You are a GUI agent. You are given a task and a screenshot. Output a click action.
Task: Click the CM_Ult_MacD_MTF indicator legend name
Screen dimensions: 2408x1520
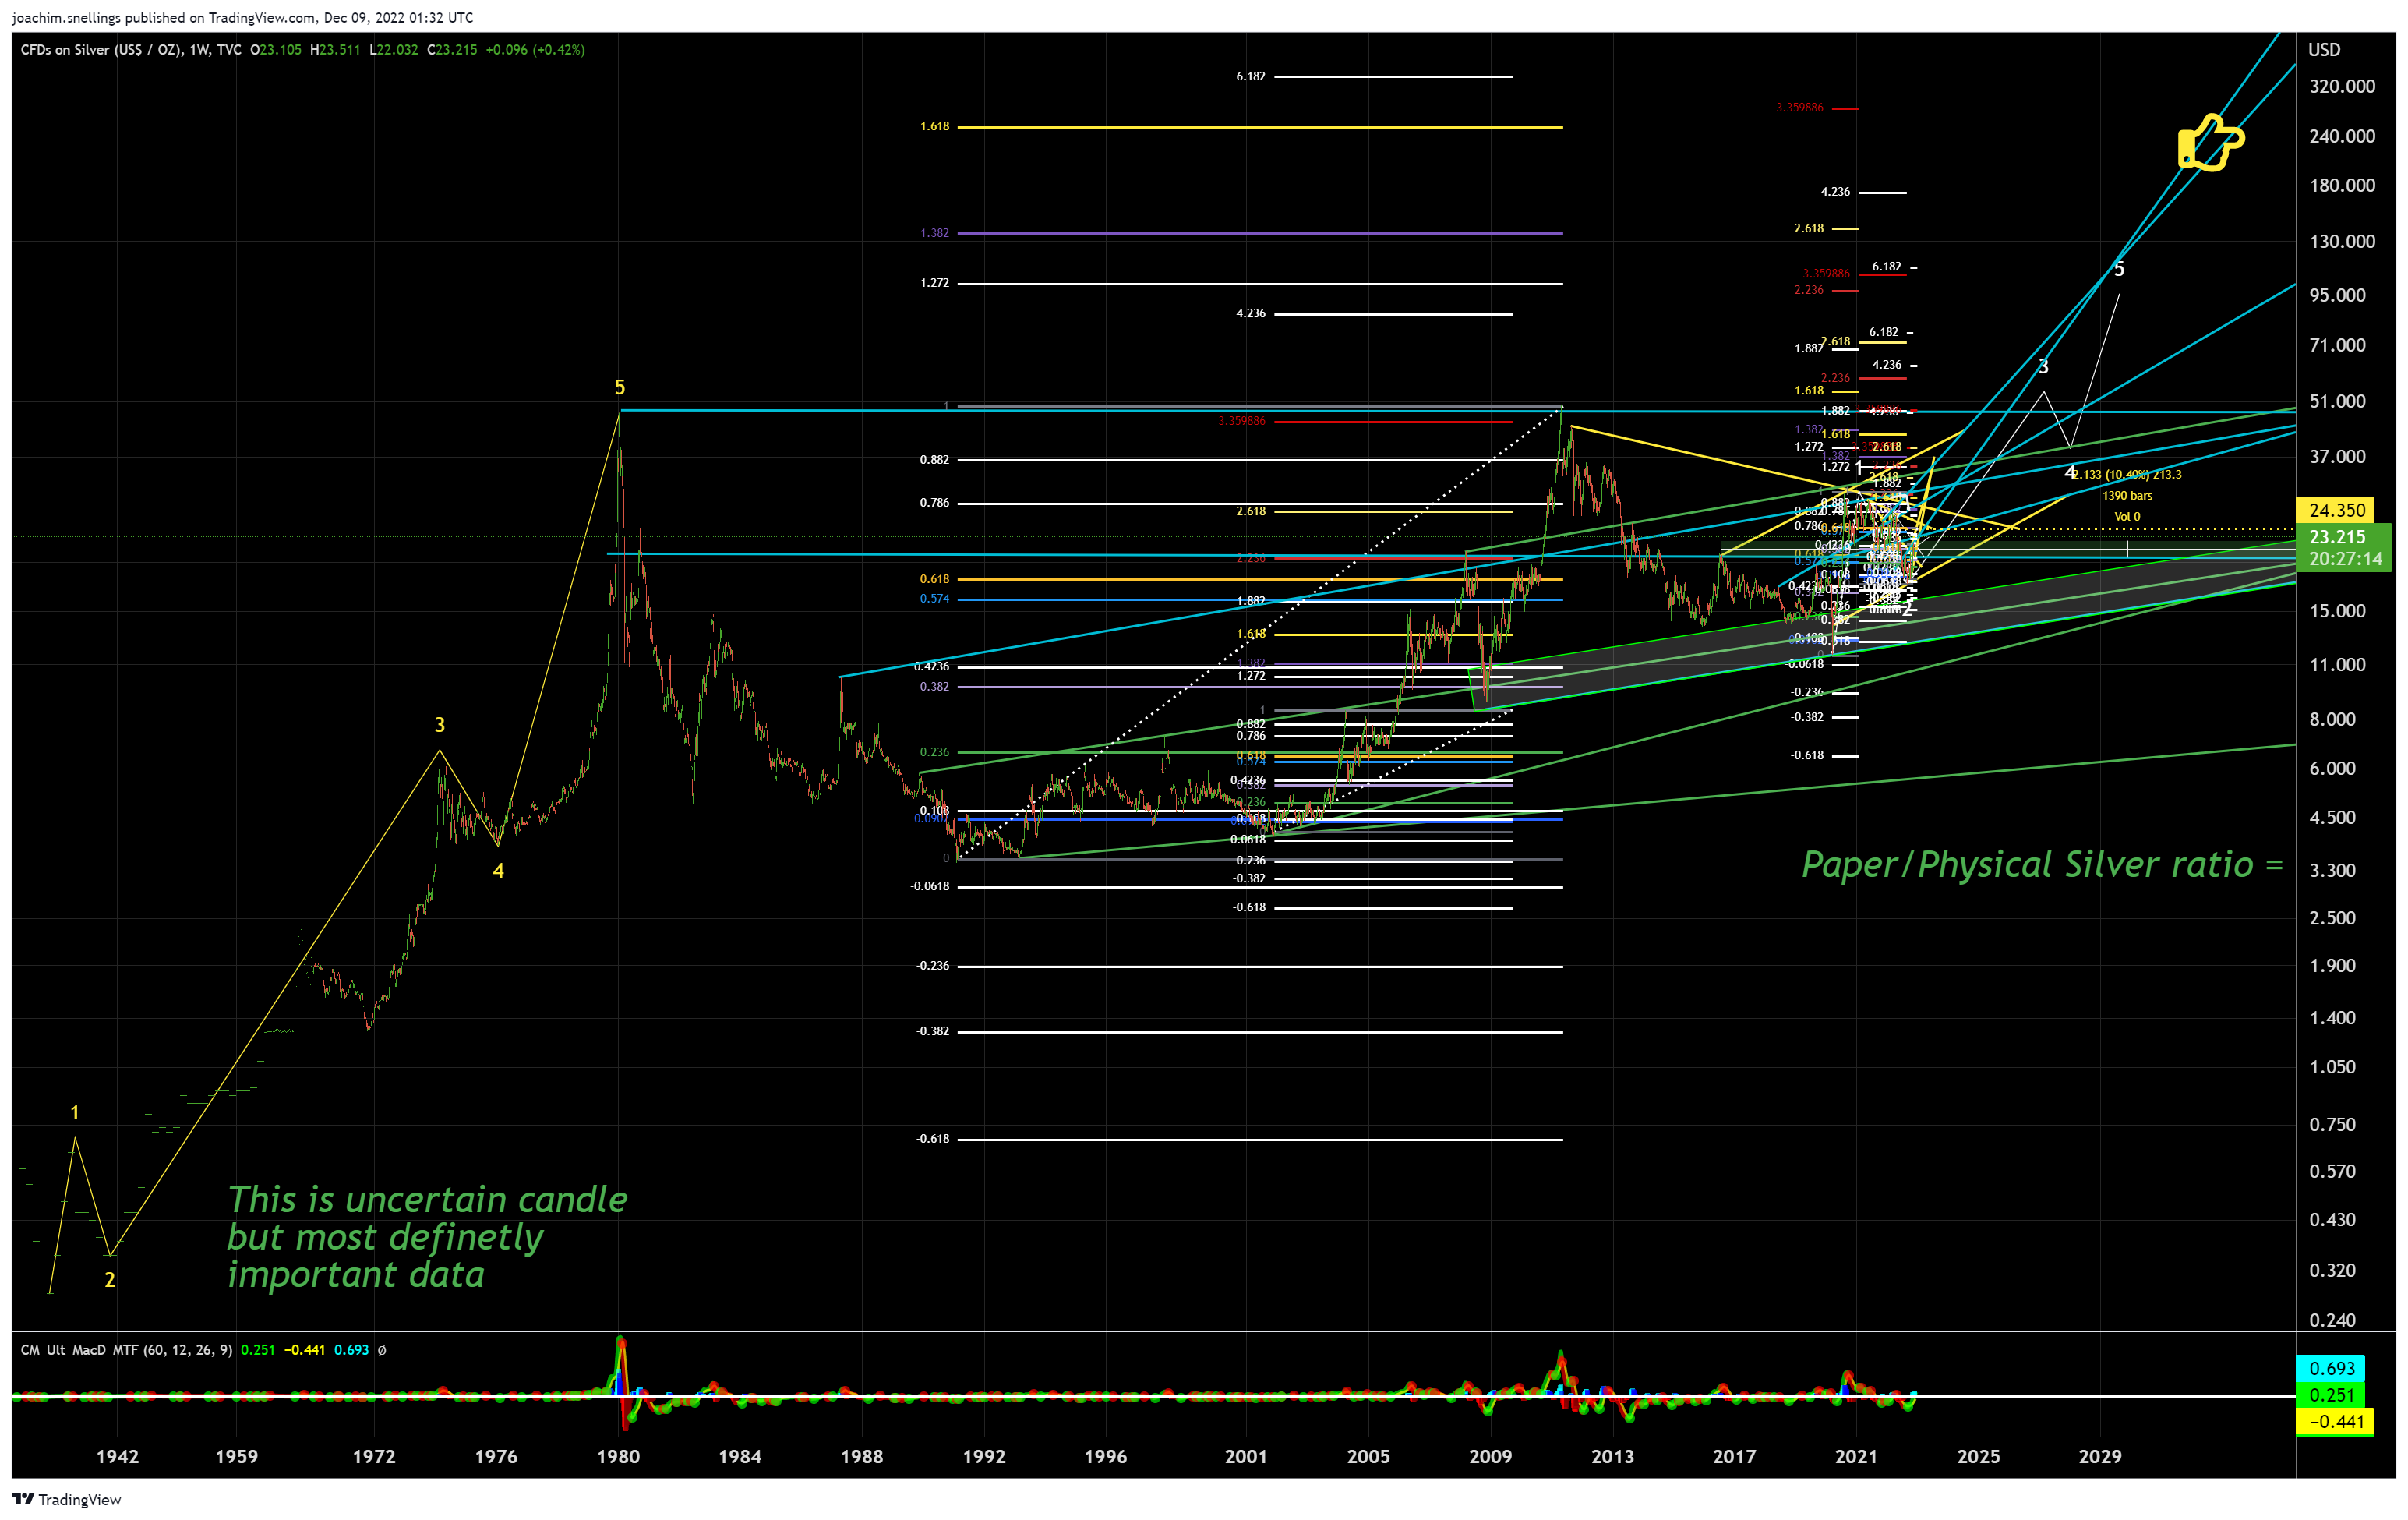point(127,1350)
